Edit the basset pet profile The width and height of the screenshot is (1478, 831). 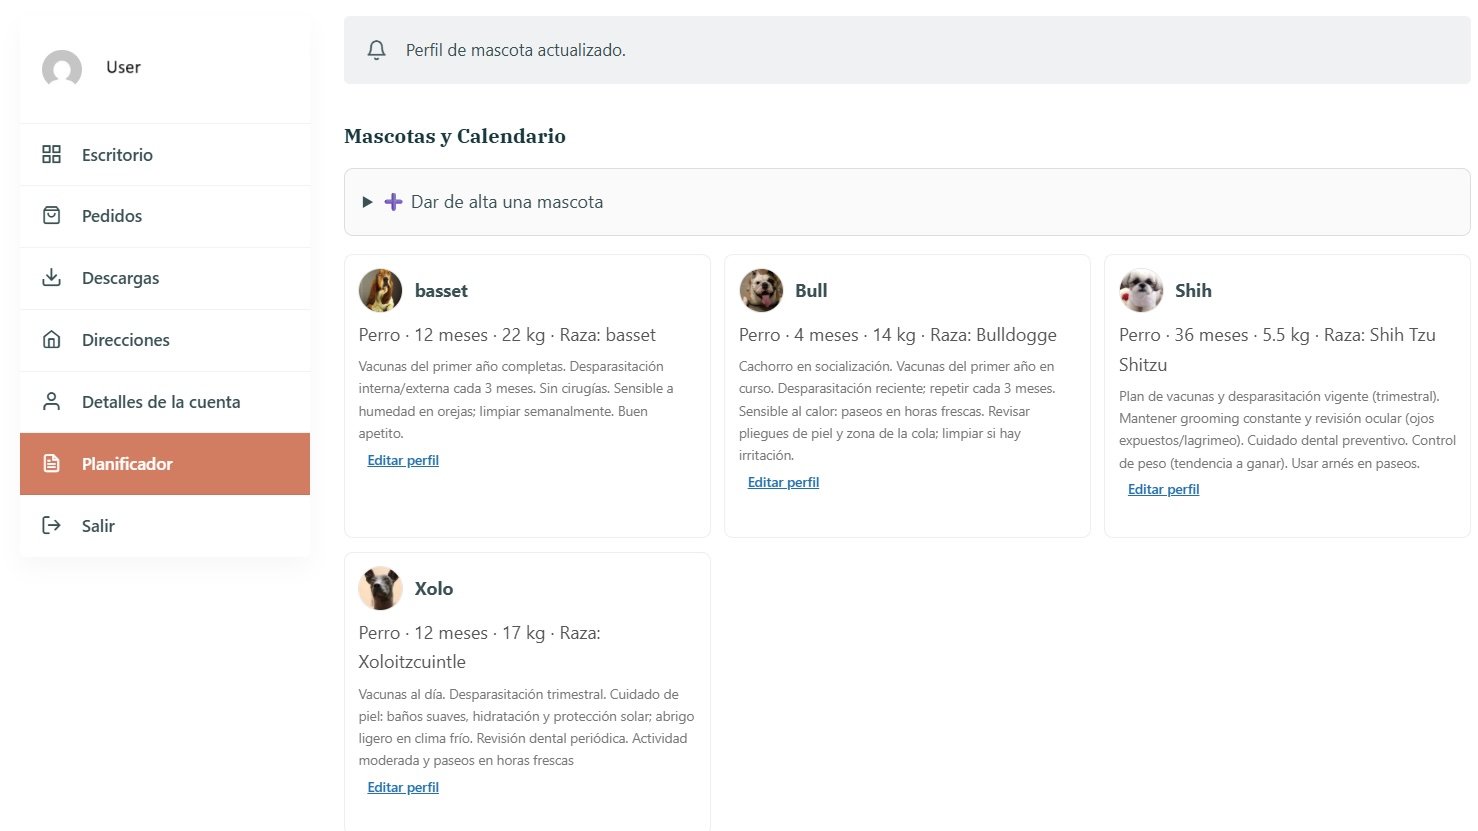point(403,461)
